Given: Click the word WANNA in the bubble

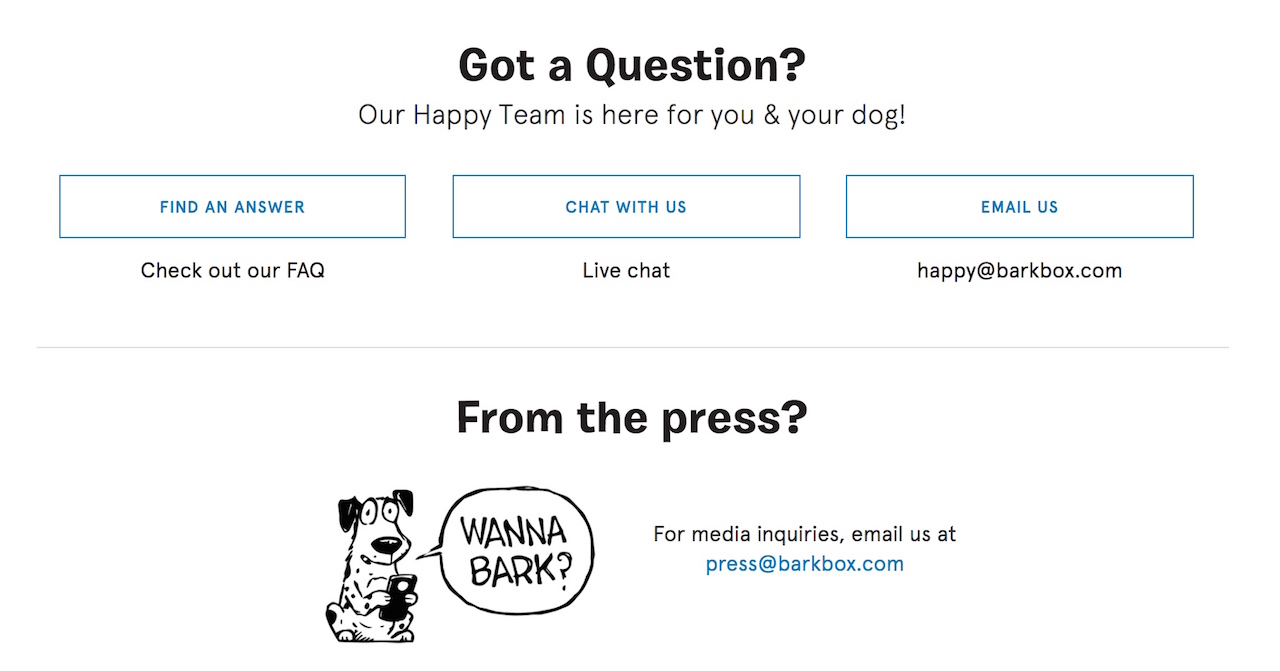Looking at the screenshot, I should pos(513,531).
